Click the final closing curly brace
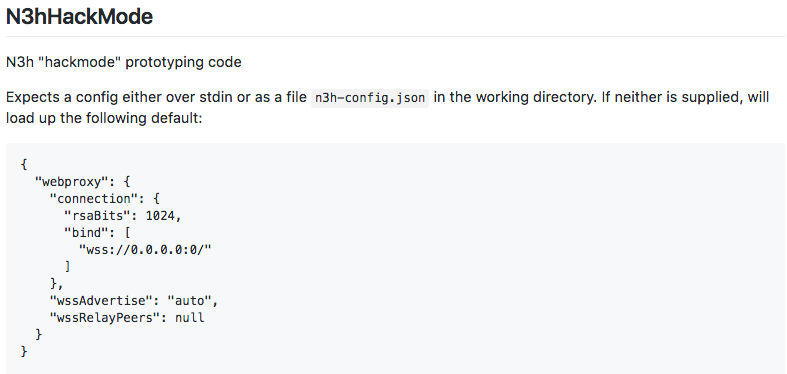The height and width of the screenshot is (374, 787). coord(24,351)
